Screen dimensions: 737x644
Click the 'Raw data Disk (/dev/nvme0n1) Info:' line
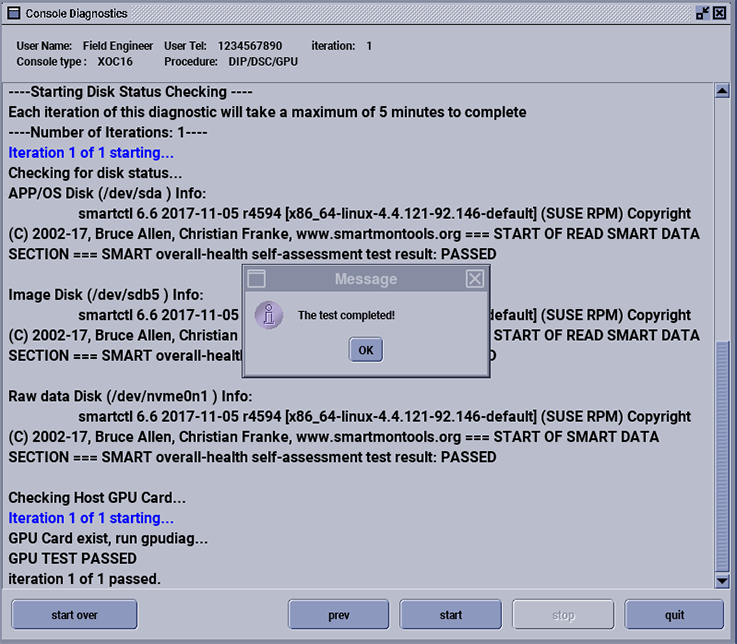[x=130, y=396]
